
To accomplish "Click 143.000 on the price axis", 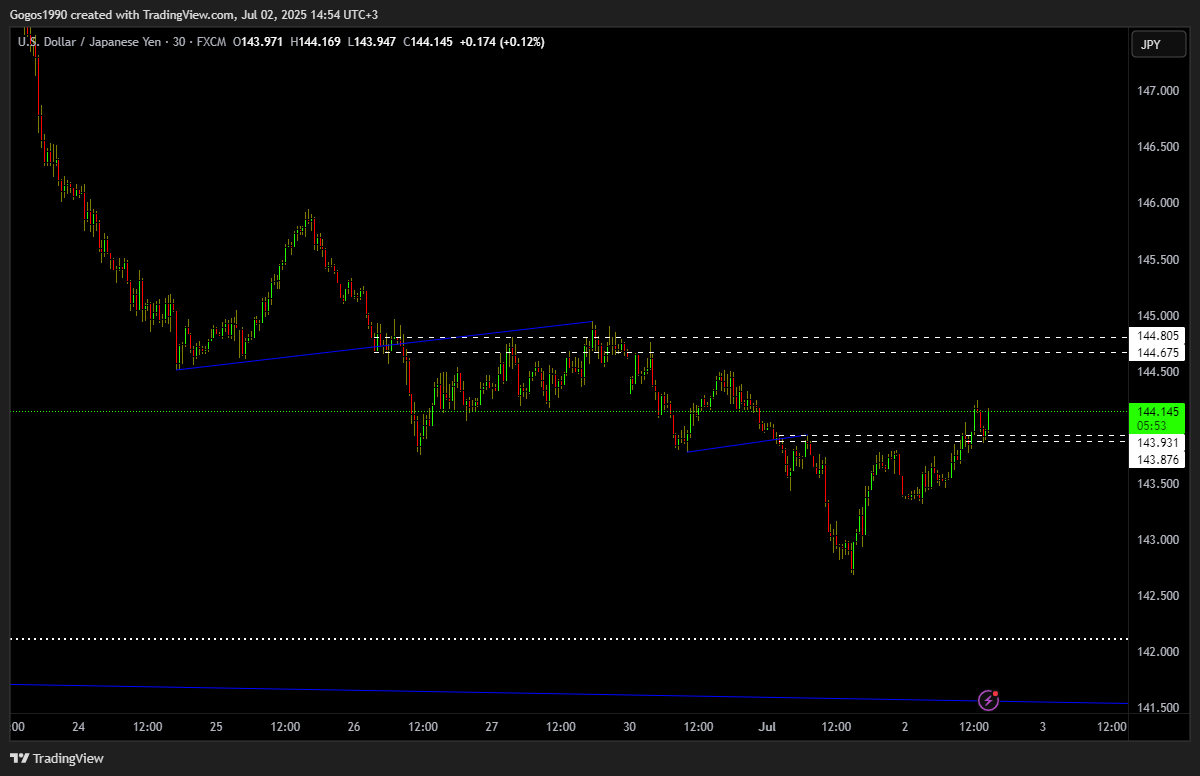I will (1158, 540).
